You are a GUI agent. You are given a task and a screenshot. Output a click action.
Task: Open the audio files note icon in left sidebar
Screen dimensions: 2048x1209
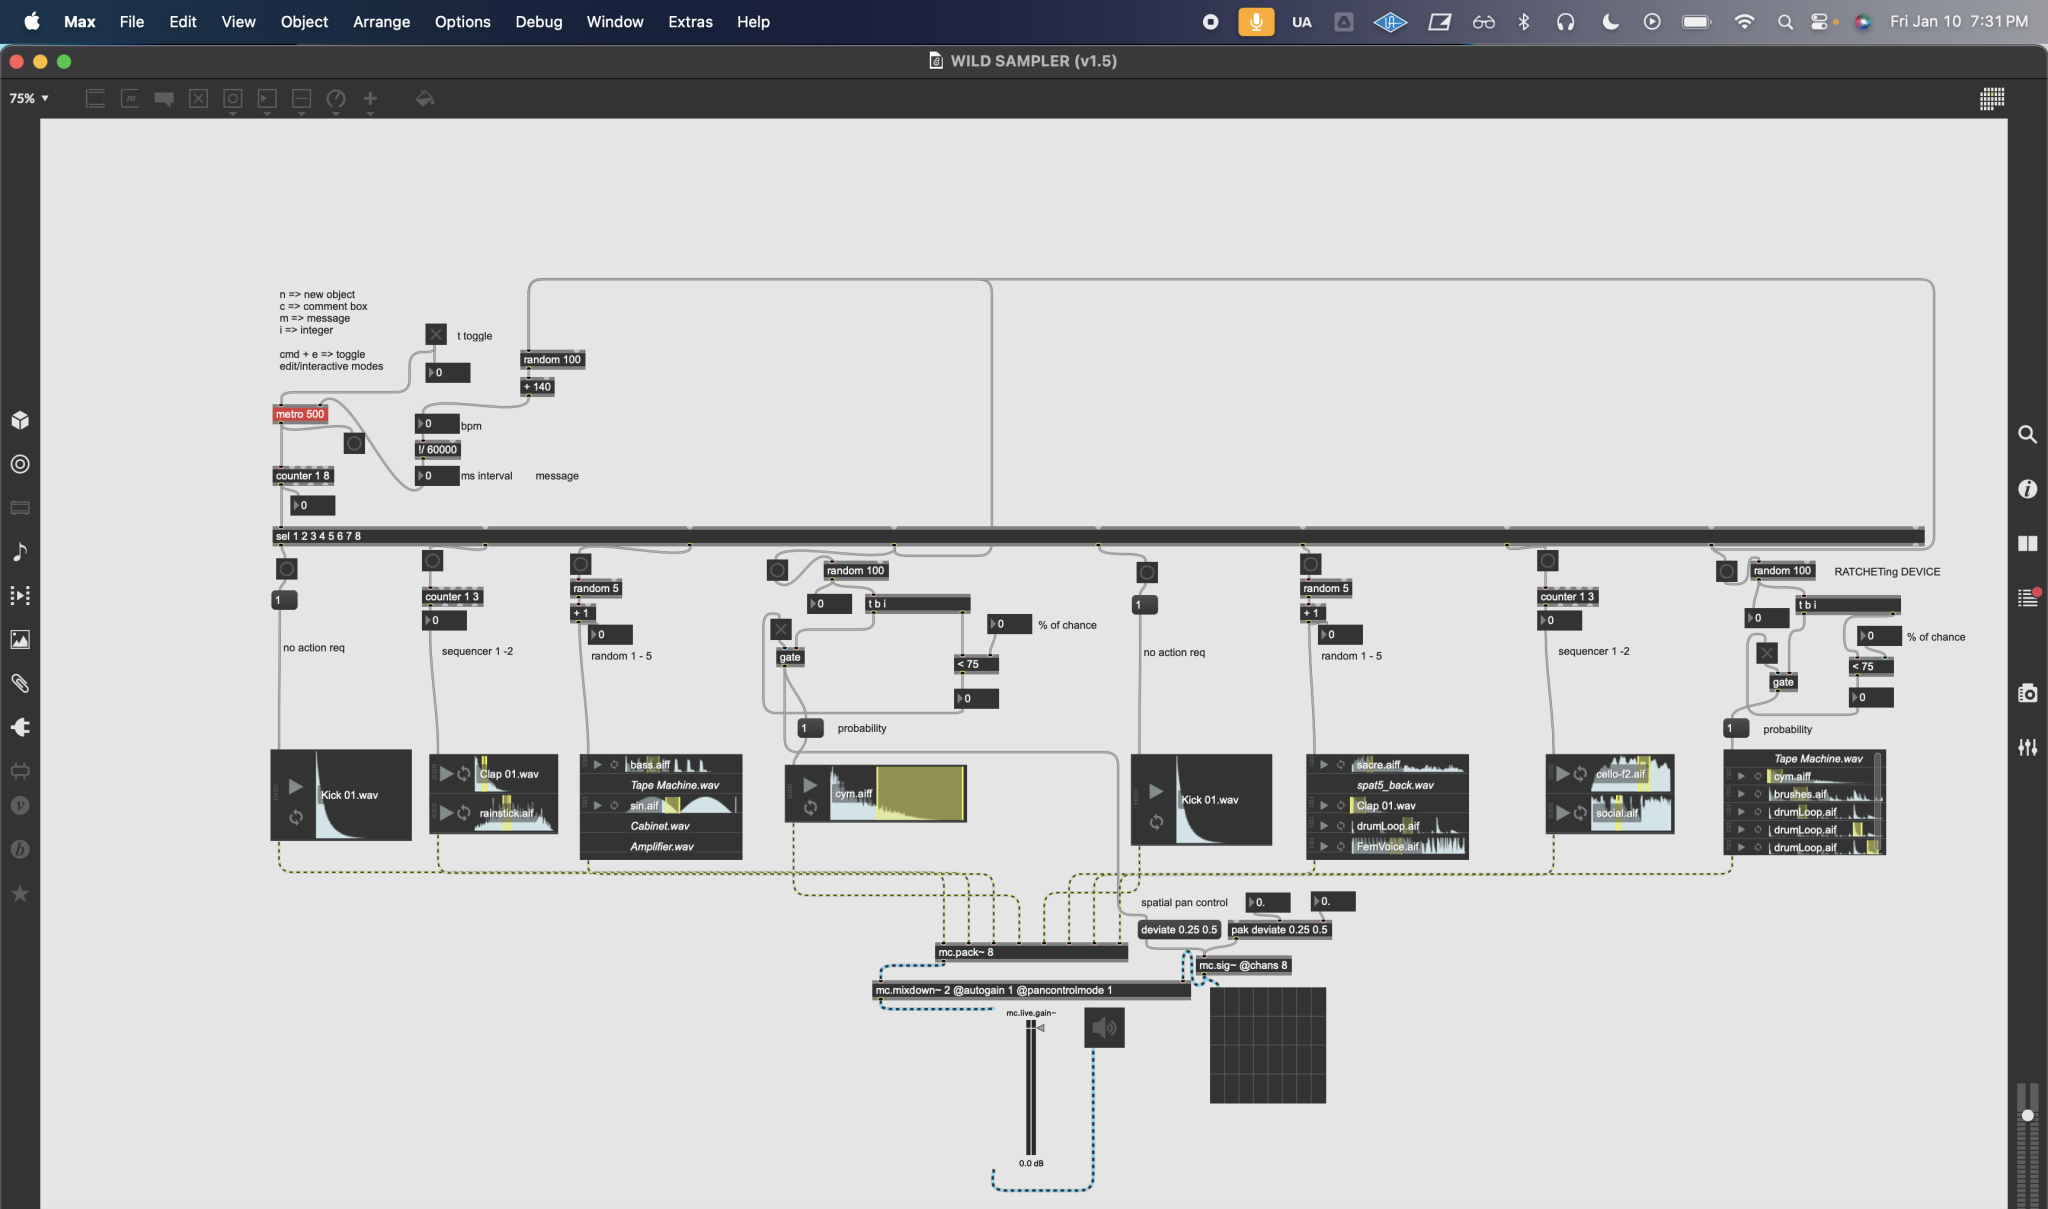coord(20,551)
